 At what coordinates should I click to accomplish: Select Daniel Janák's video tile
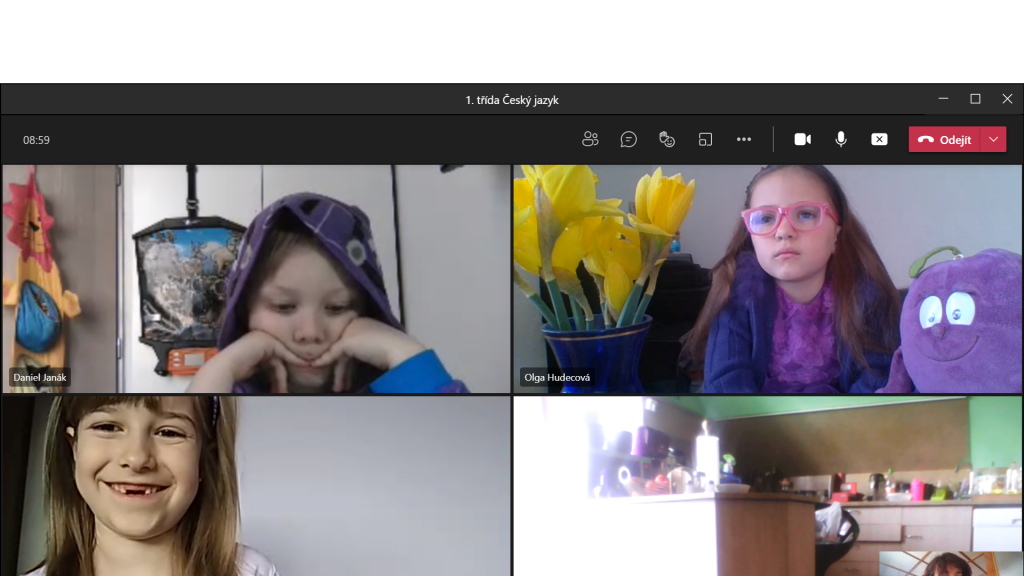[x=256, y=278]
